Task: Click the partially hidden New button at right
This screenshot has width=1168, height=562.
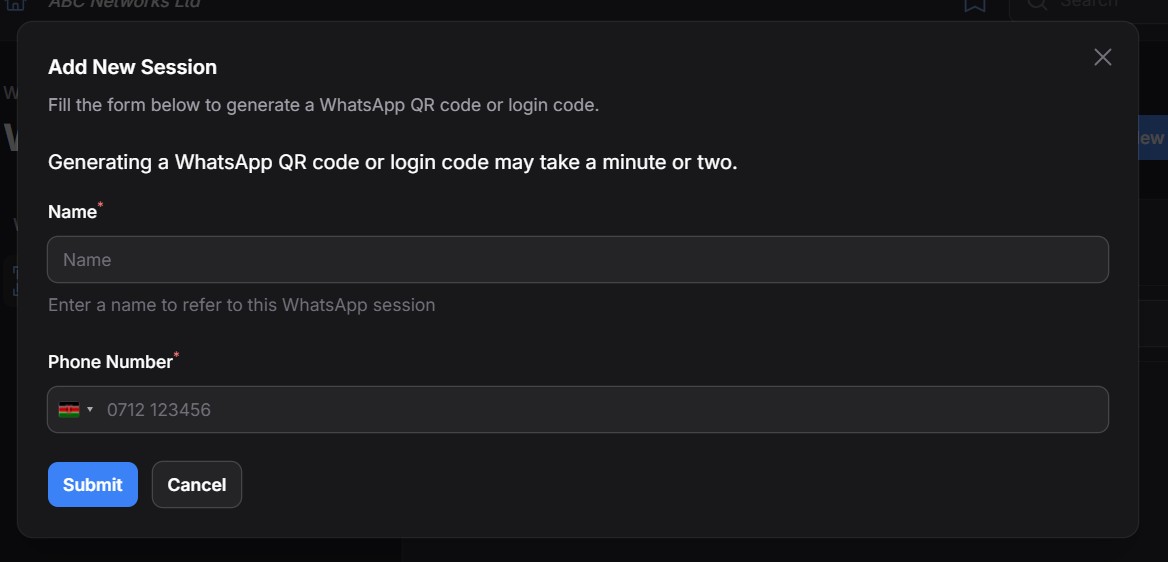Action: tap(1152, 138)
